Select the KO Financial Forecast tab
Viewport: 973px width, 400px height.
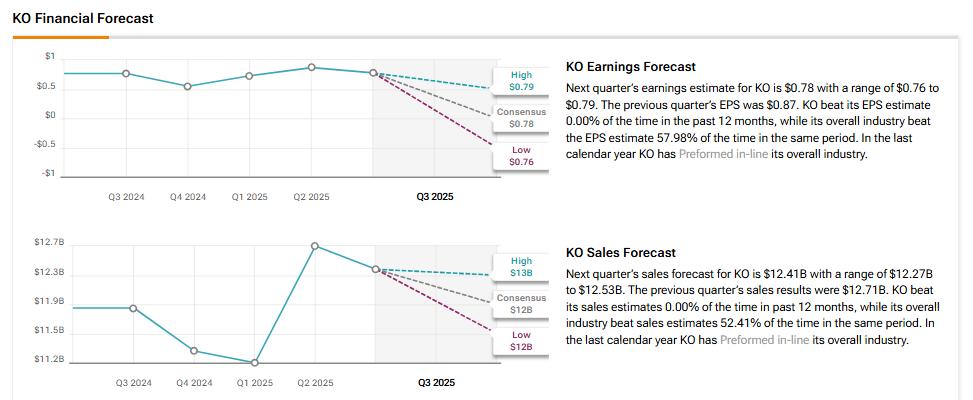pyautogui.click(x=82, y=18)
